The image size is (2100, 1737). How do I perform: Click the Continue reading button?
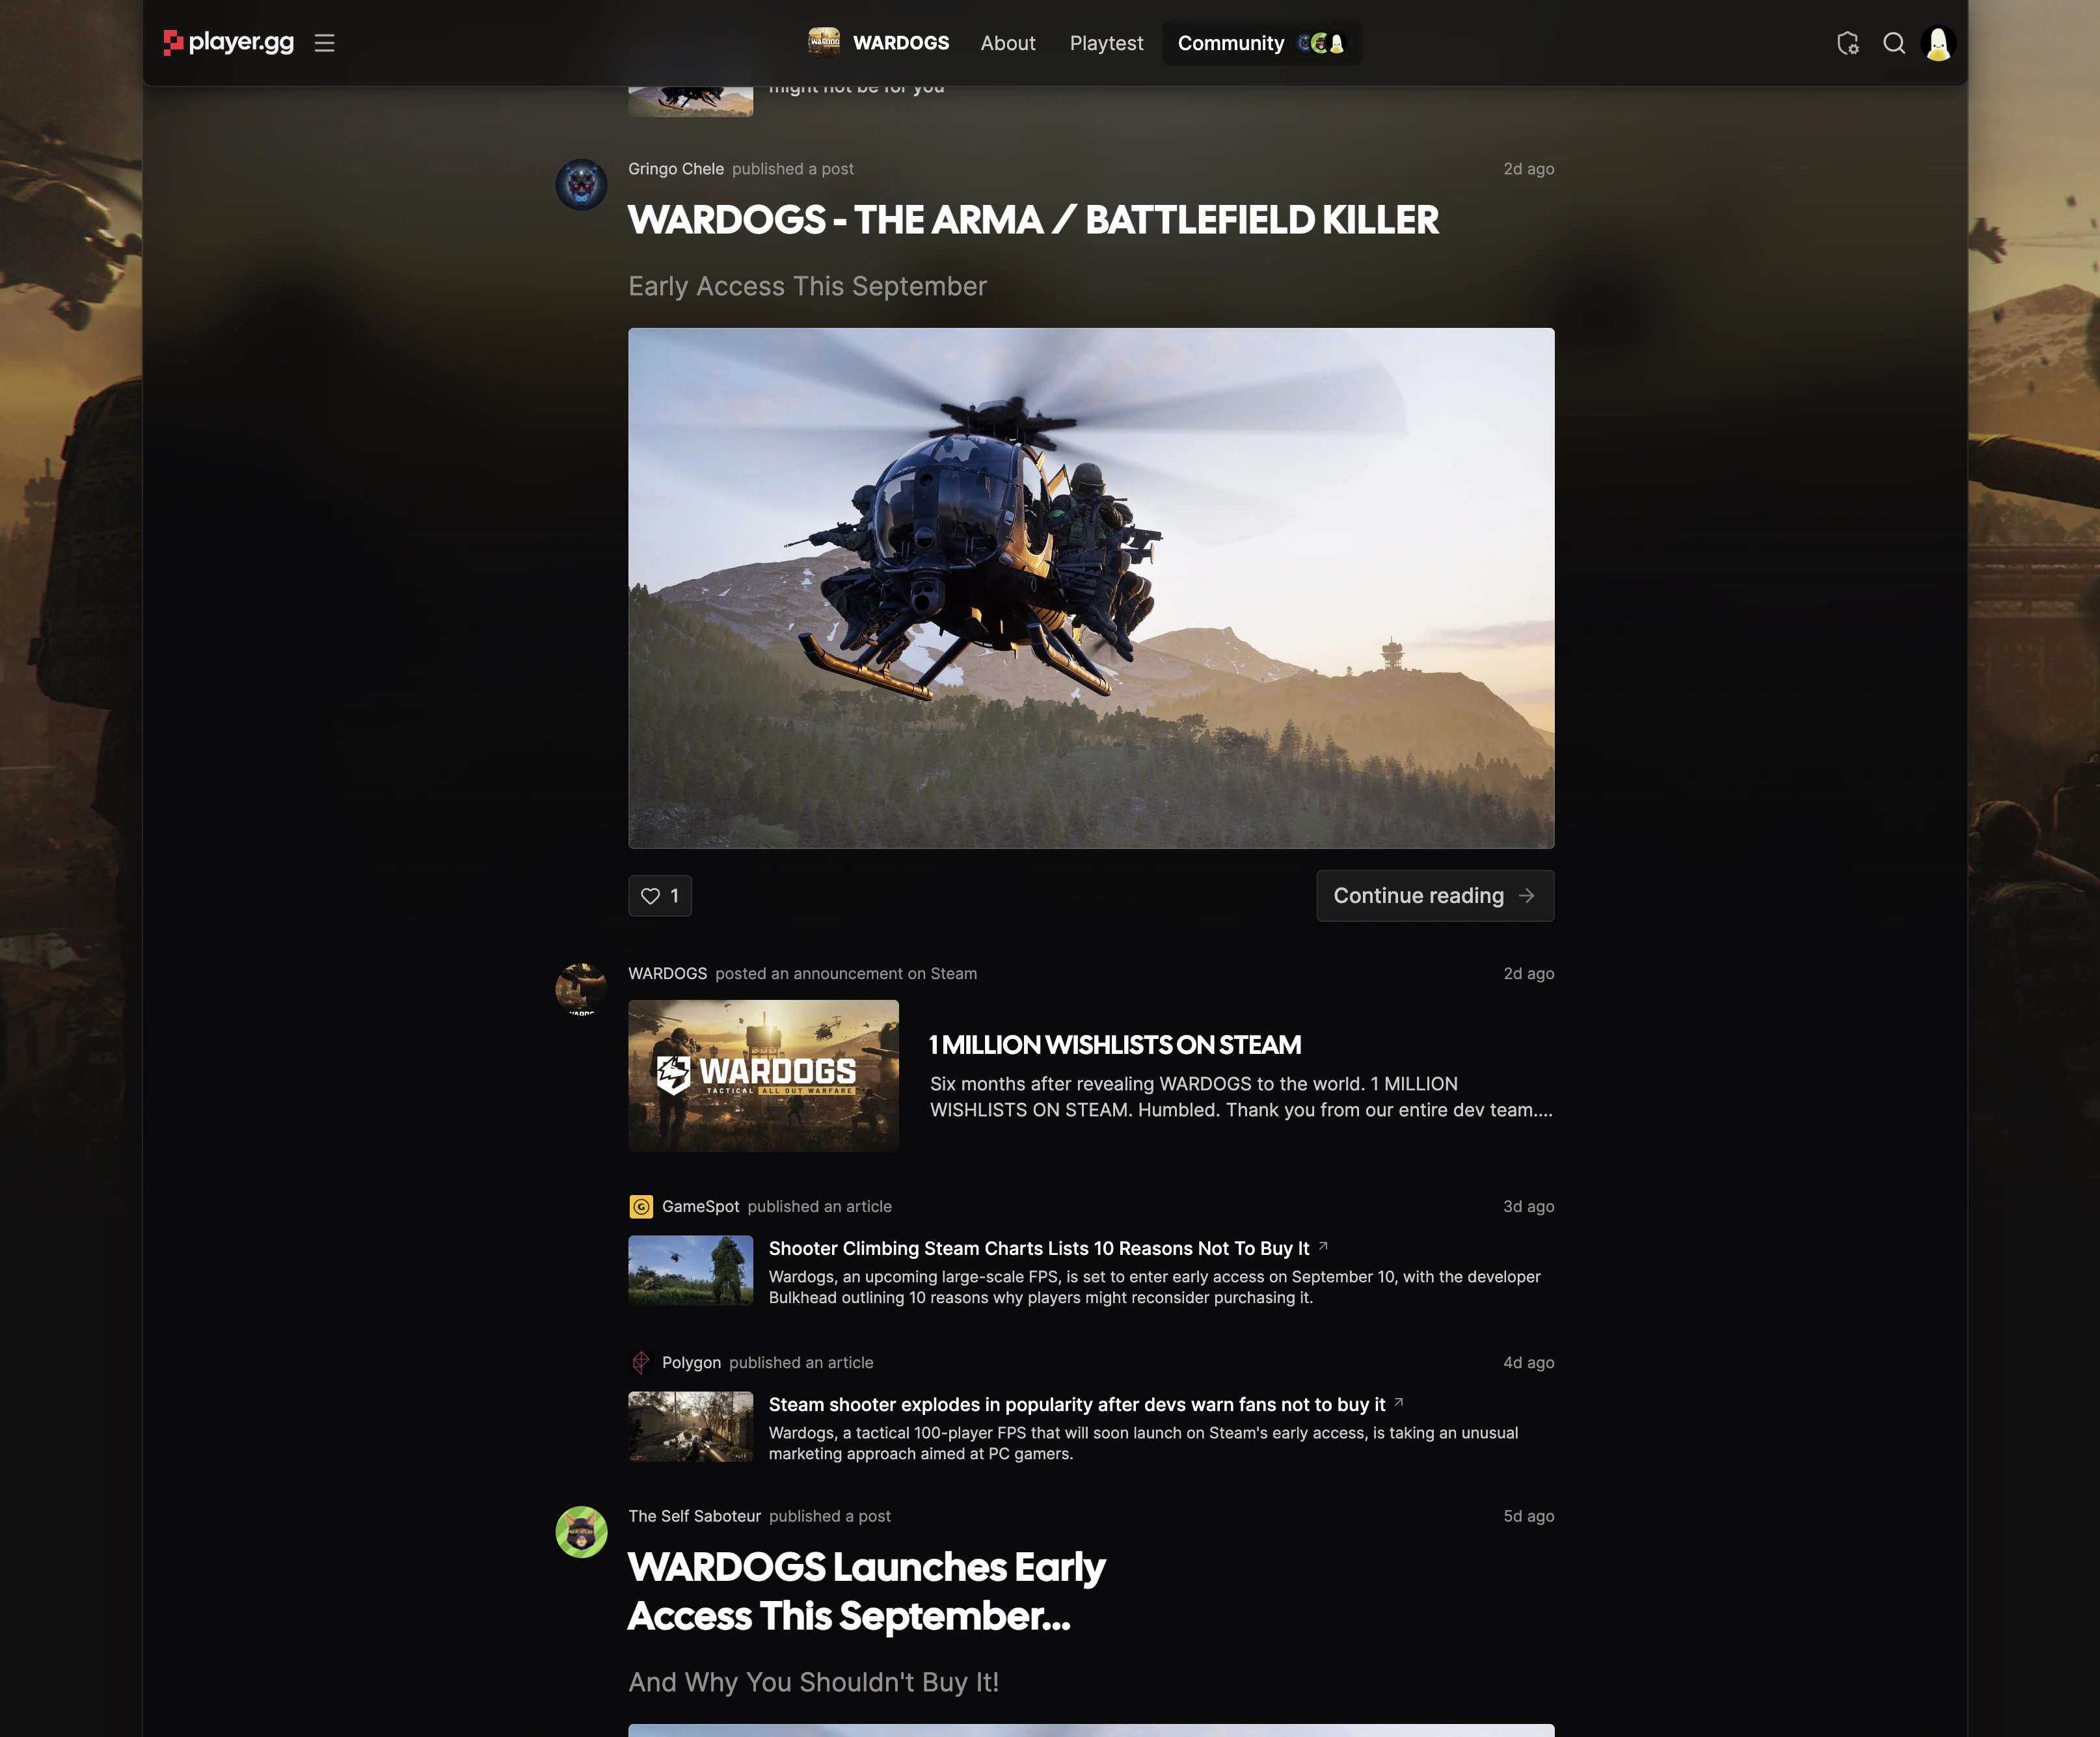point(1435,895)
